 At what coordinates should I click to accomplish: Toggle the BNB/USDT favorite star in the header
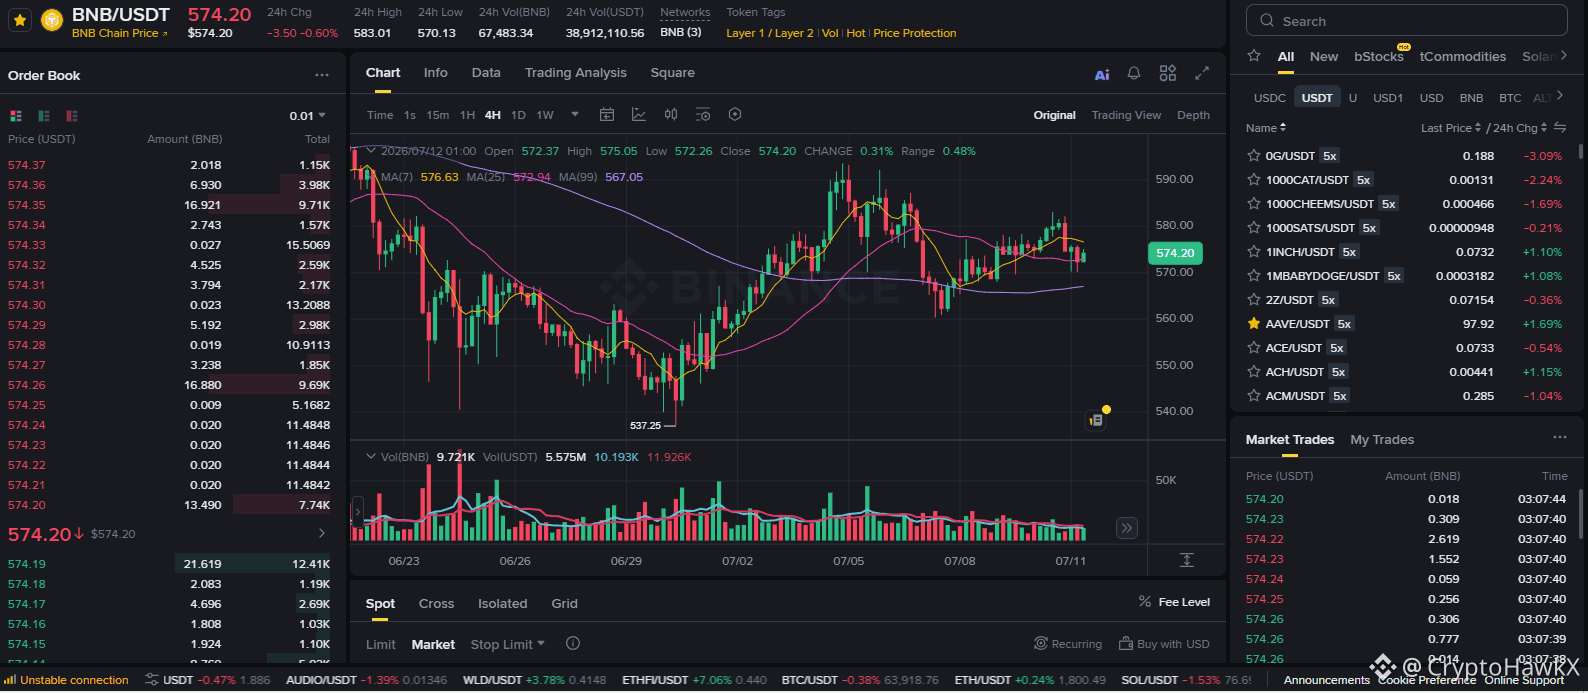pyautogui.click(x=20, y=20)
